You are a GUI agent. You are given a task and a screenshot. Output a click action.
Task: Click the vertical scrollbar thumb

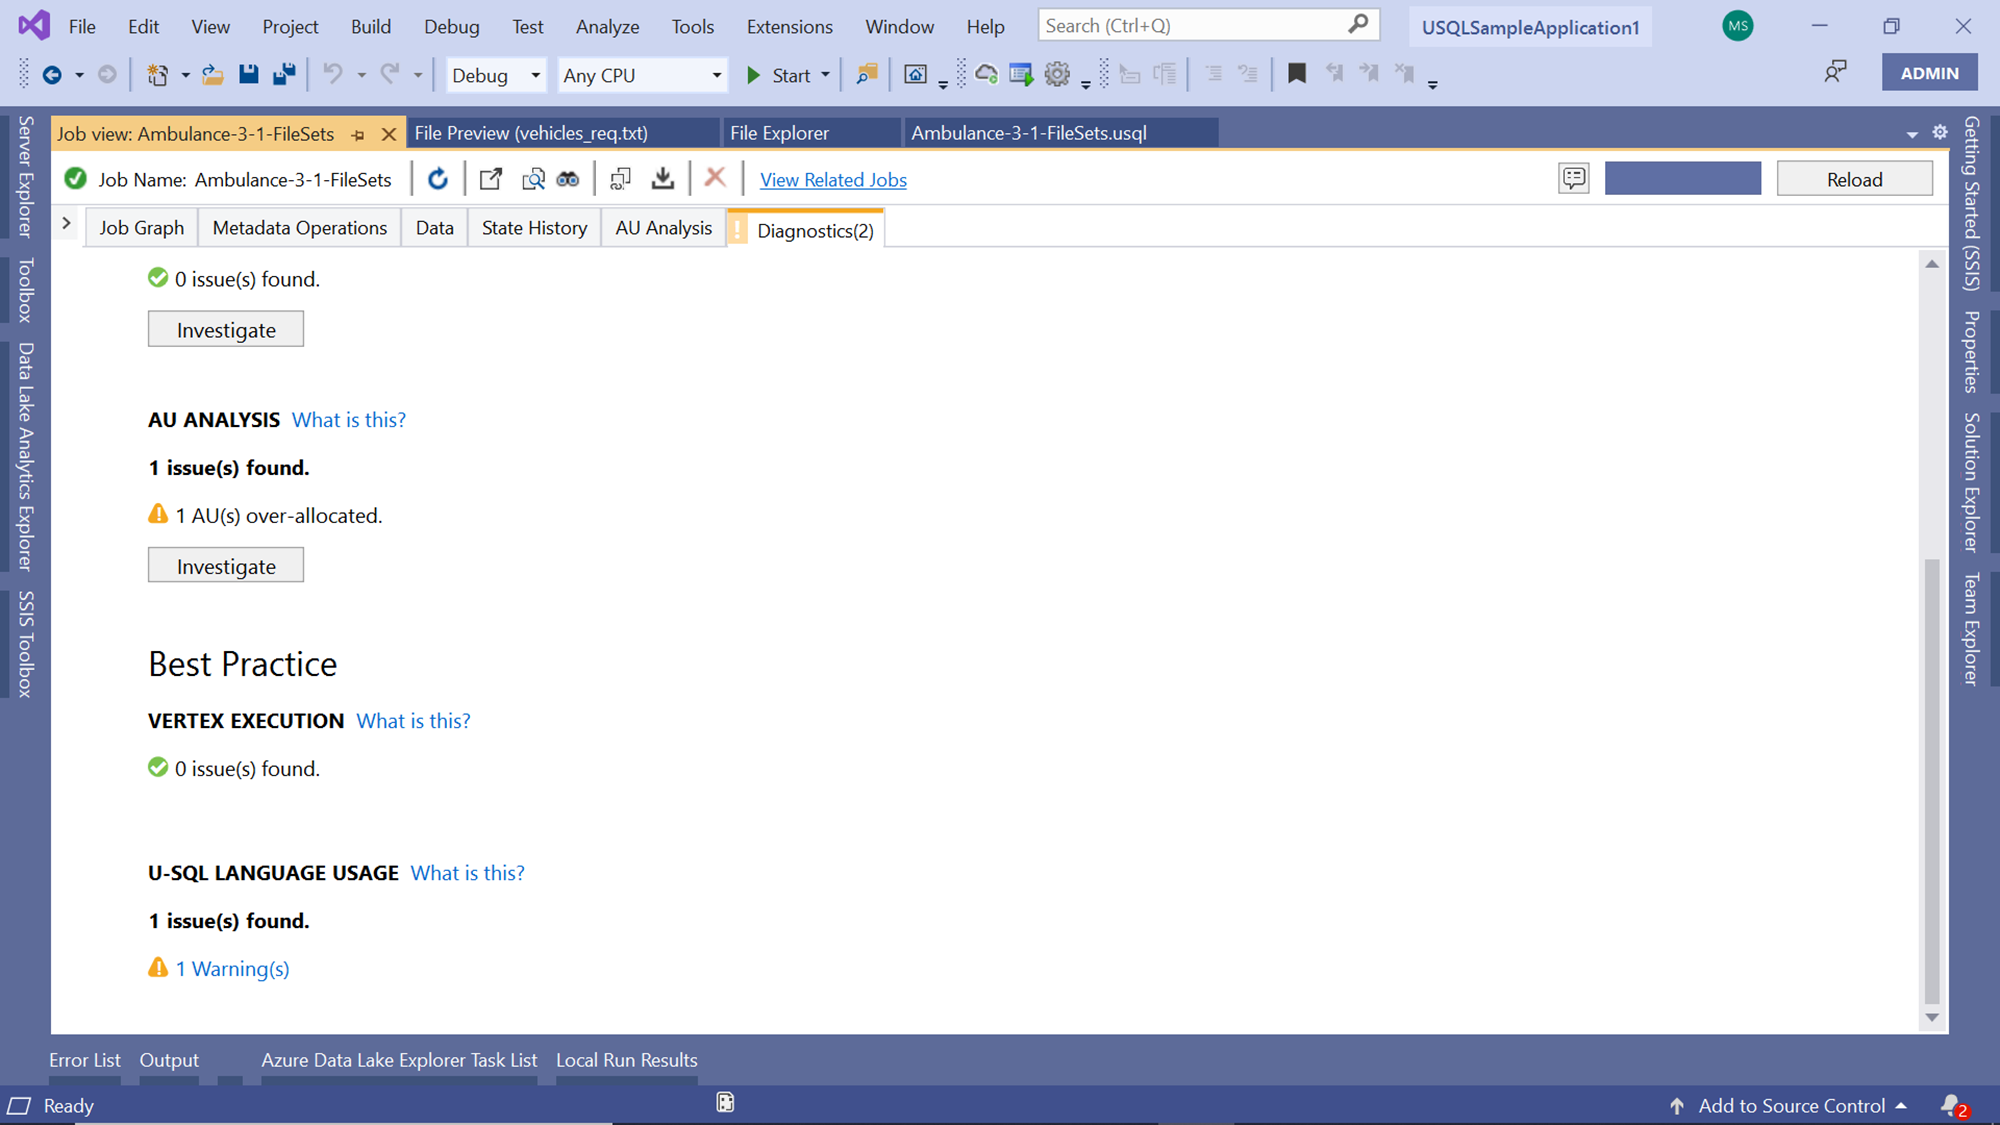(1932, 780)
